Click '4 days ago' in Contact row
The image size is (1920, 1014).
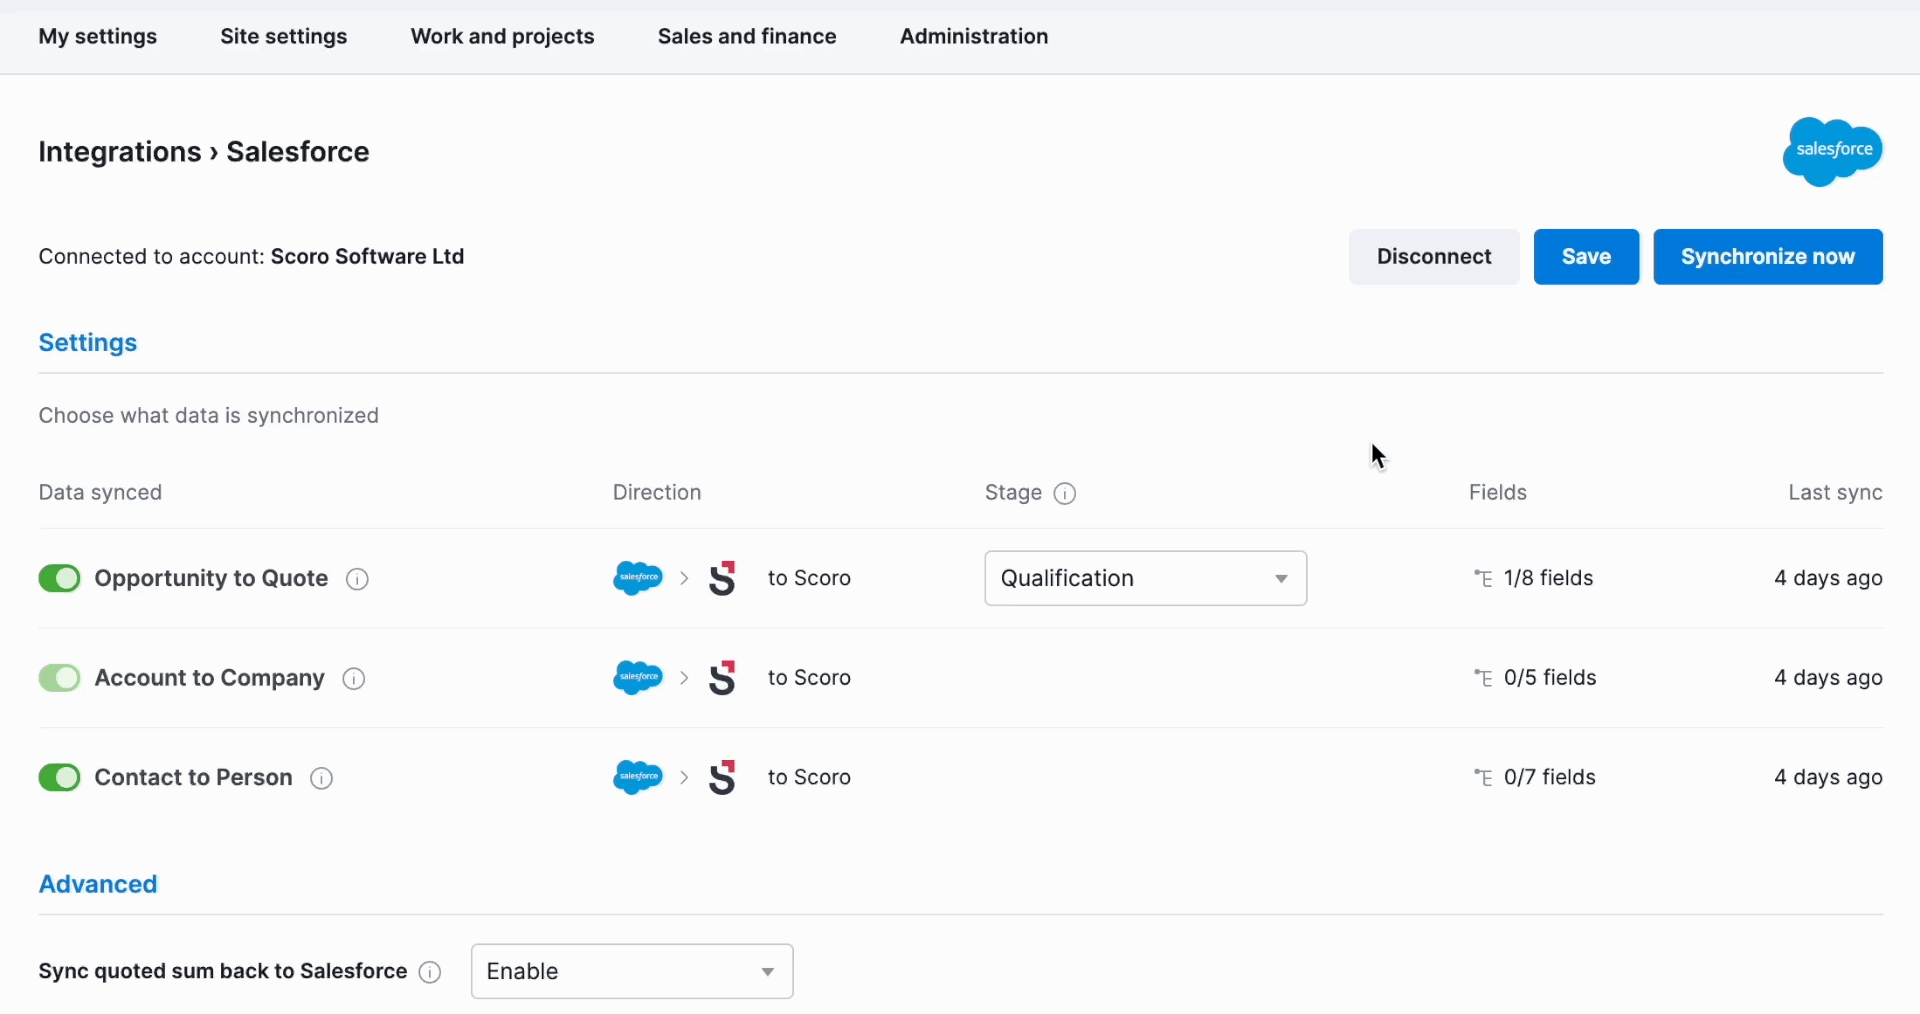click(x=1828, y=777)
